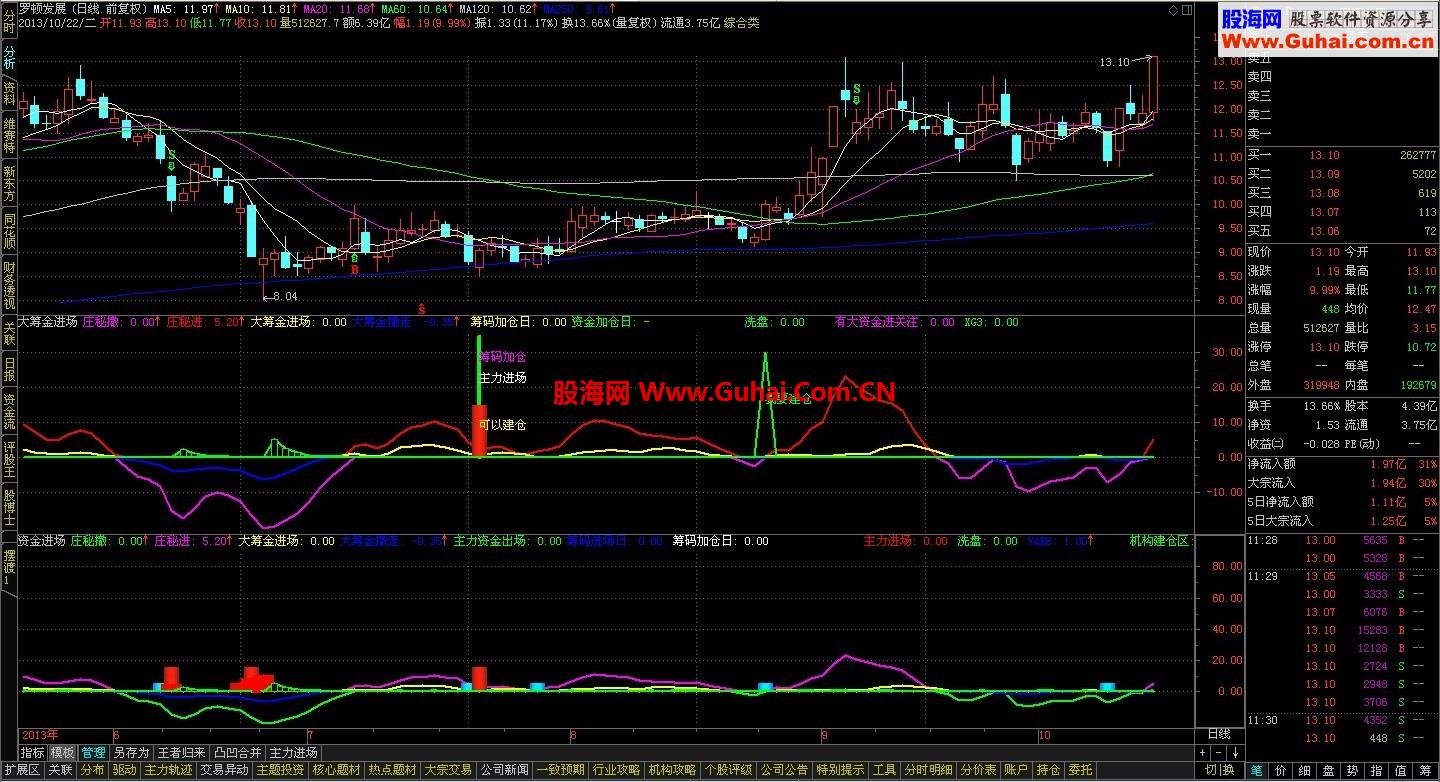Open the 分价表 tab

(978, 770)
